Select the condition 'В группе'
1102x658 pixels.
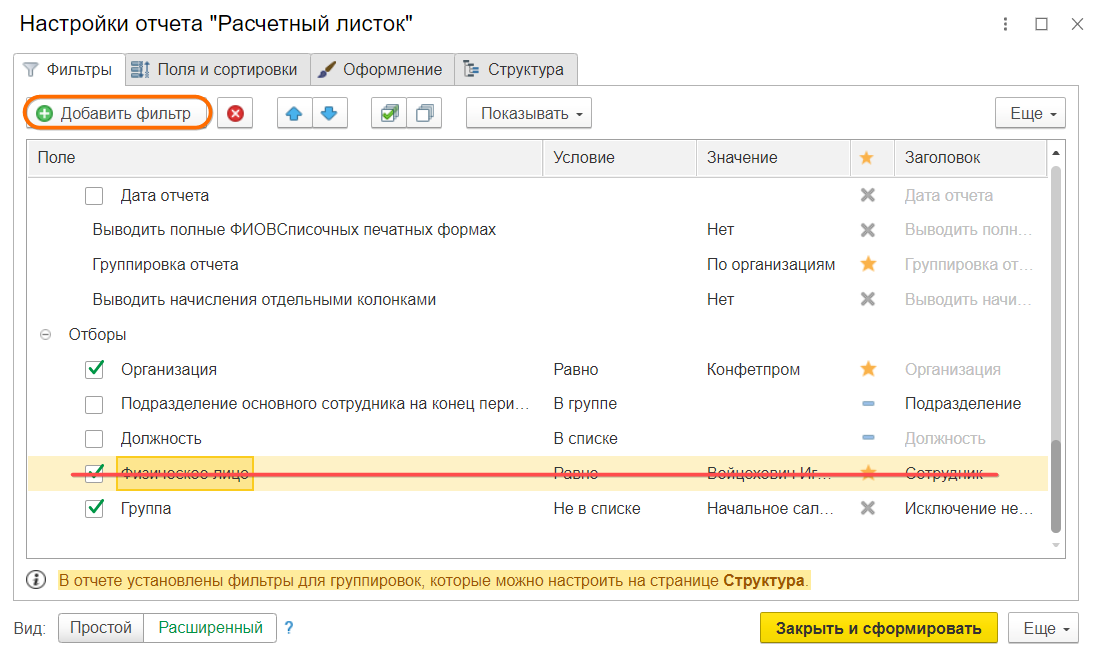point(585,404)
